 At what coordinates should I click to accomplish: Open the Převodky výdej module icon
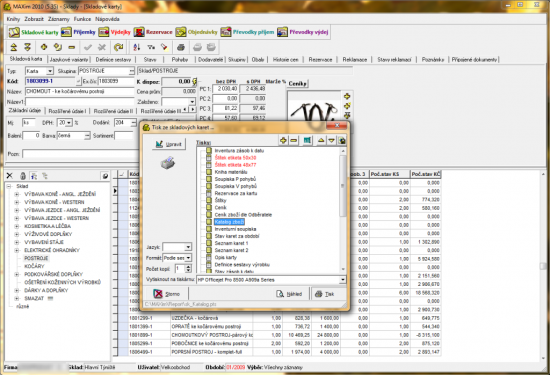[282, 32]
